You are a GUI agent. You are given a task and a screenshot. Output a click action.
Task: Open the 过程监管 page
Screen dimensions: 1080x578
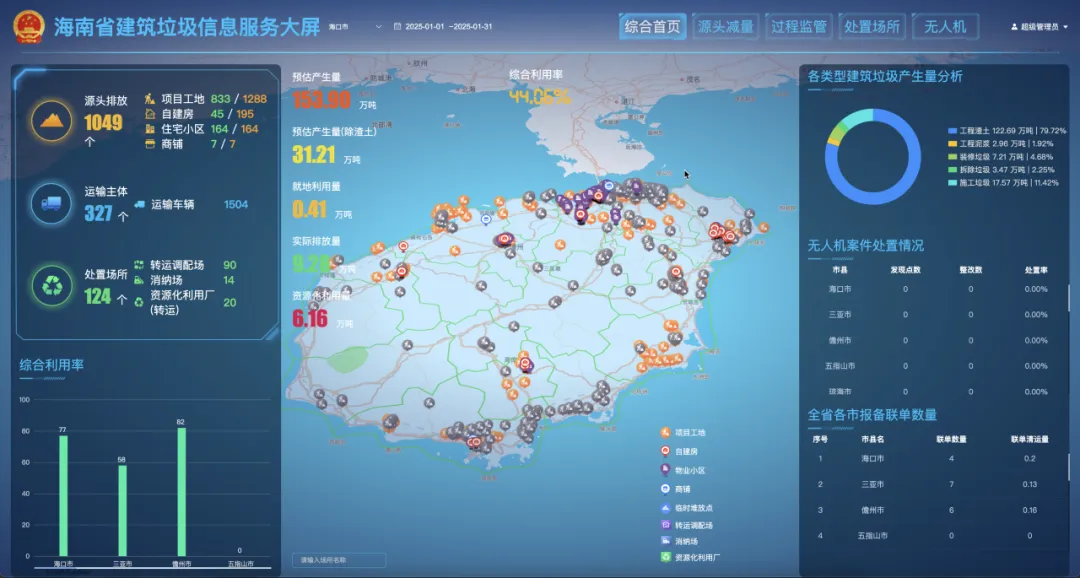[x=799, y=27]
